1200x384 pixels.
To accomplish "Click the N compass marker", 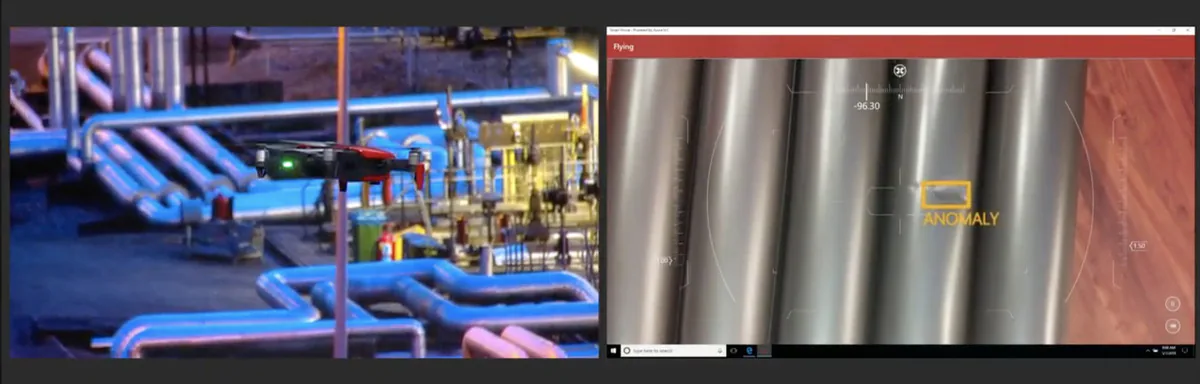I will click(x=900, y=97).
